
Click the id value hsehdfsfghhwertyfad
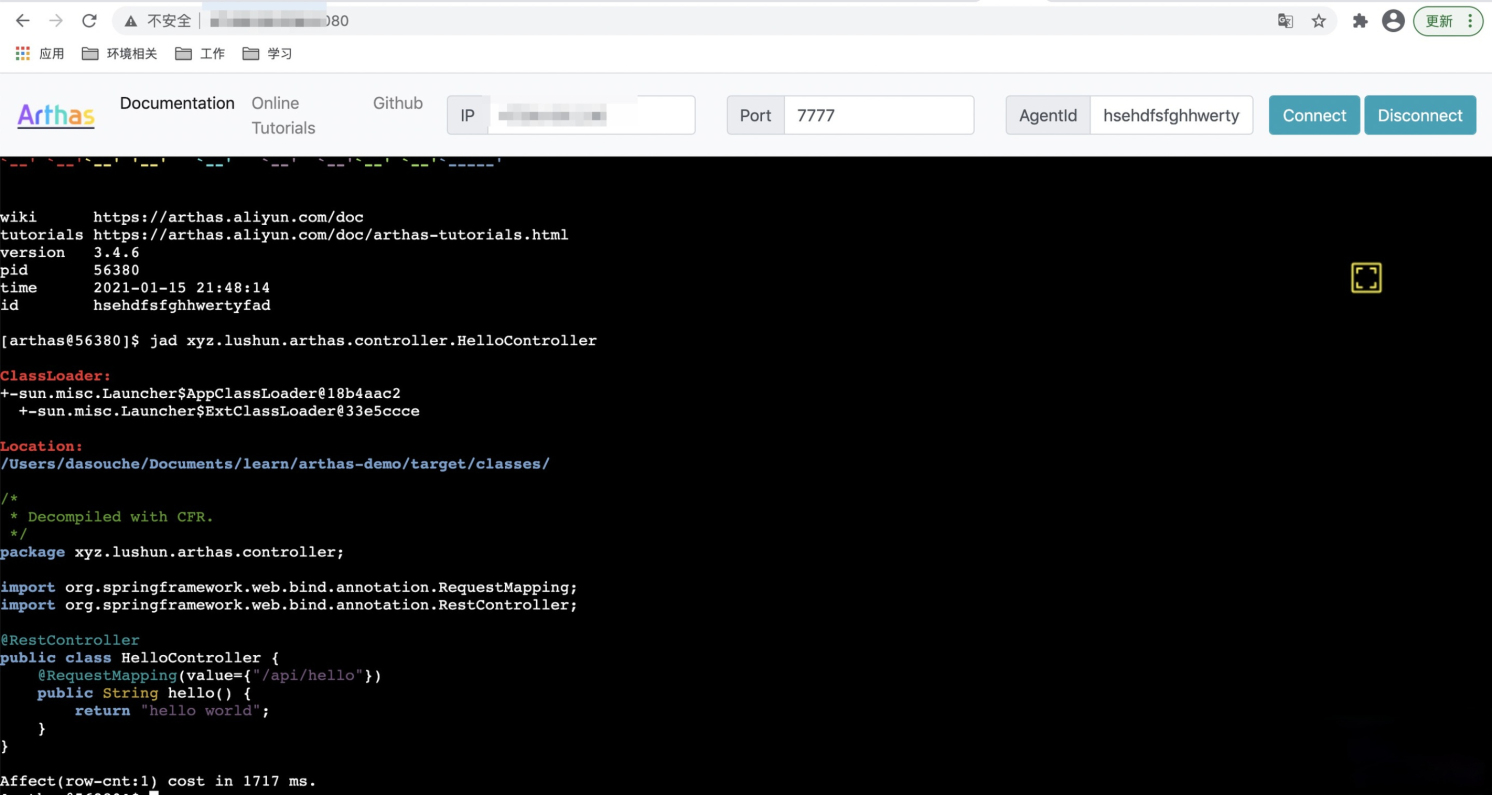[x=182, y=305]
